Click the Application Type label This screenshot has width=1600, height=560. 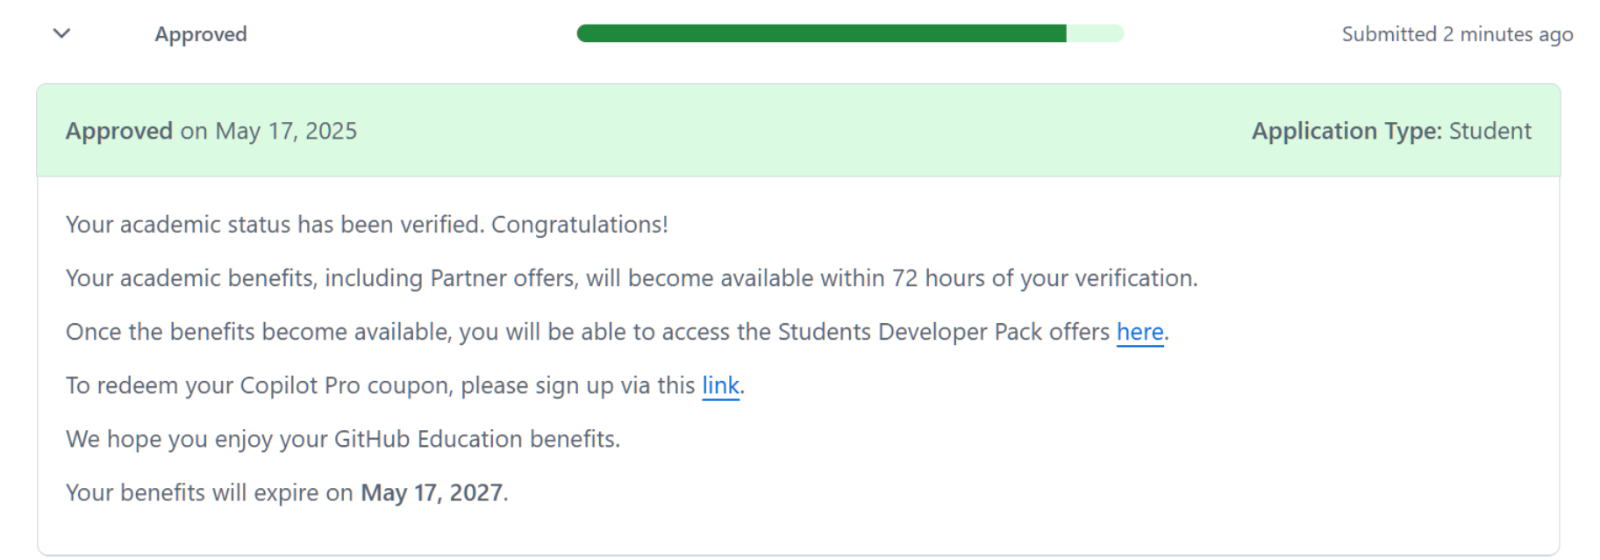coord(1346,131)
